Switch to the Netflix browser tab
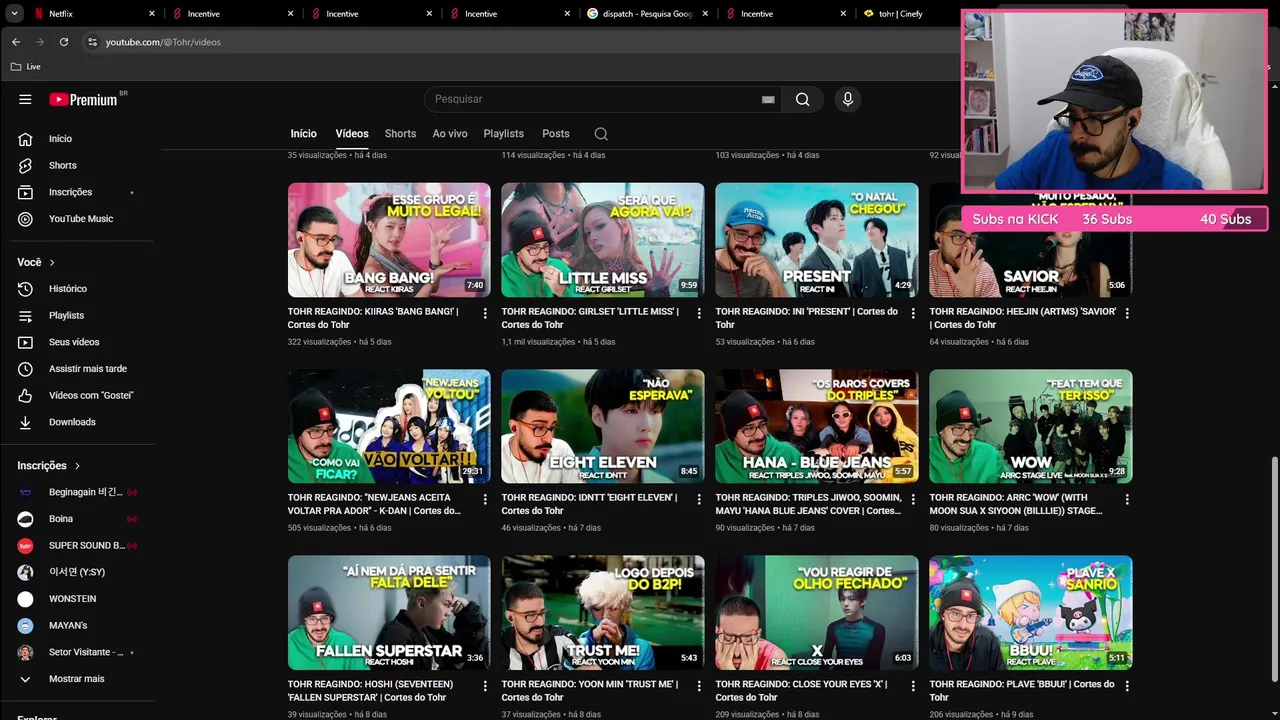 pos(94,14)
